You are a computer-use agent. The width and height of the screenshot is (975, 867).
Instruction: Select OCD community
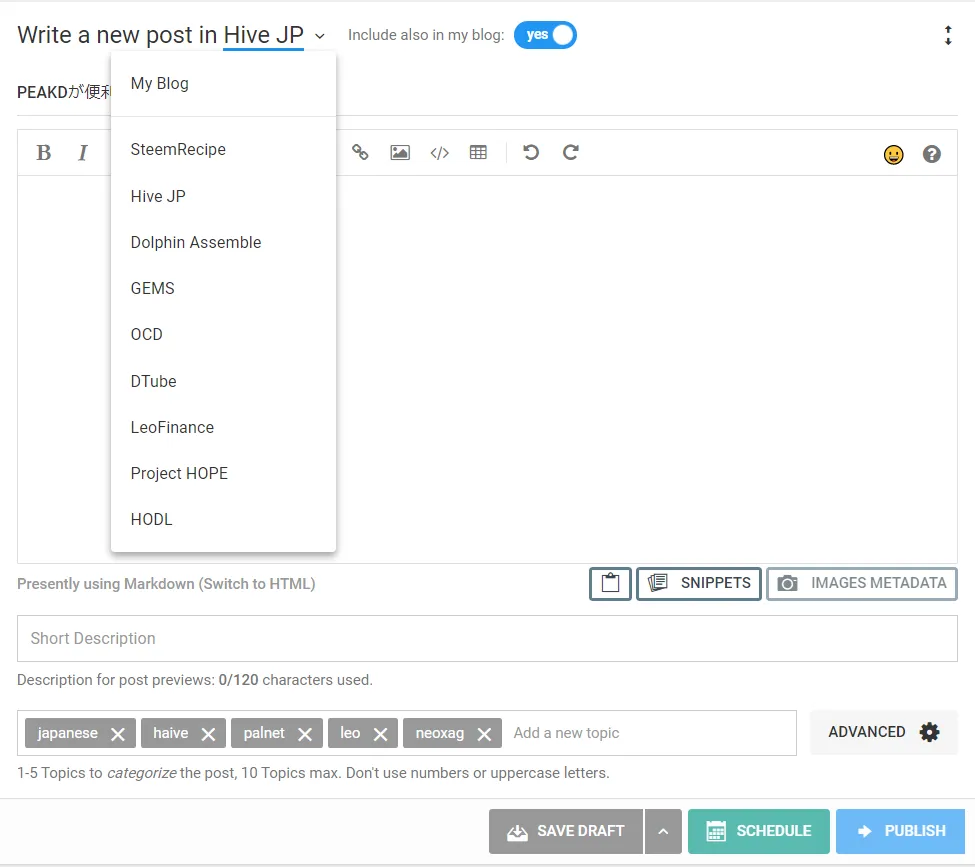(223, 334)
